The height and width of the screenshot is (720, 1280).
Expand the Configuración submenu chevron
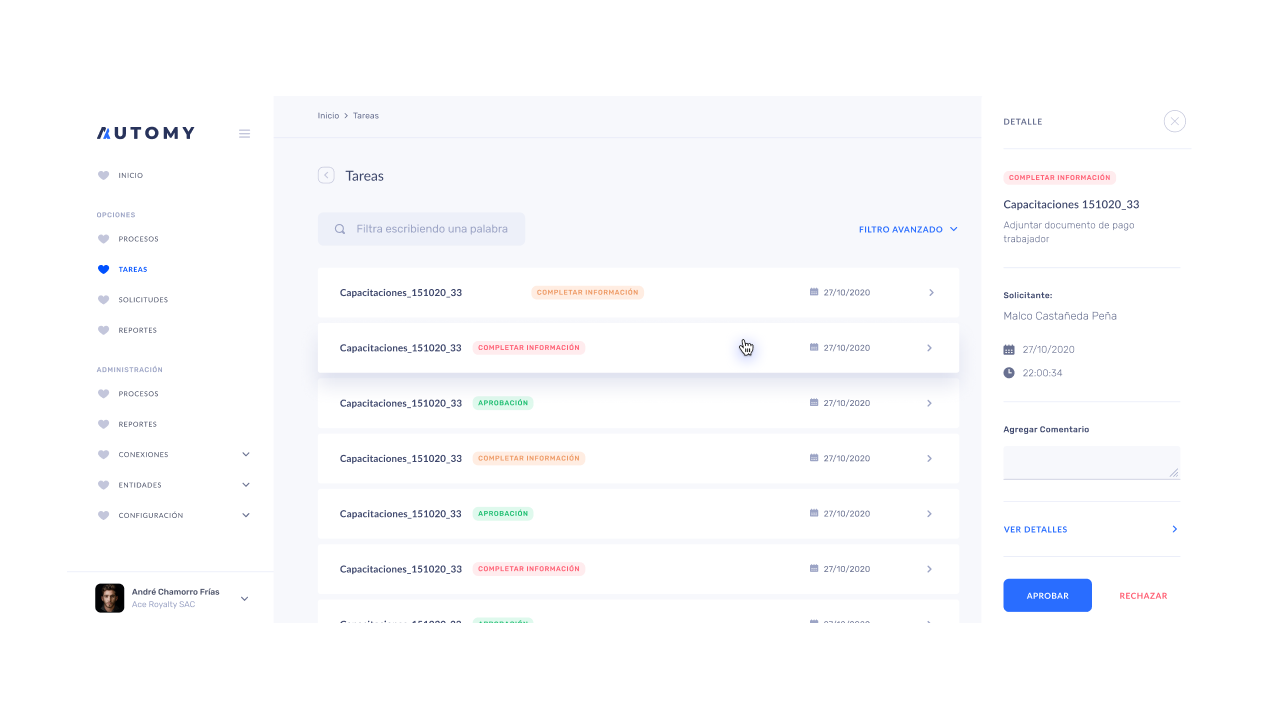click(x=246, y=516)
